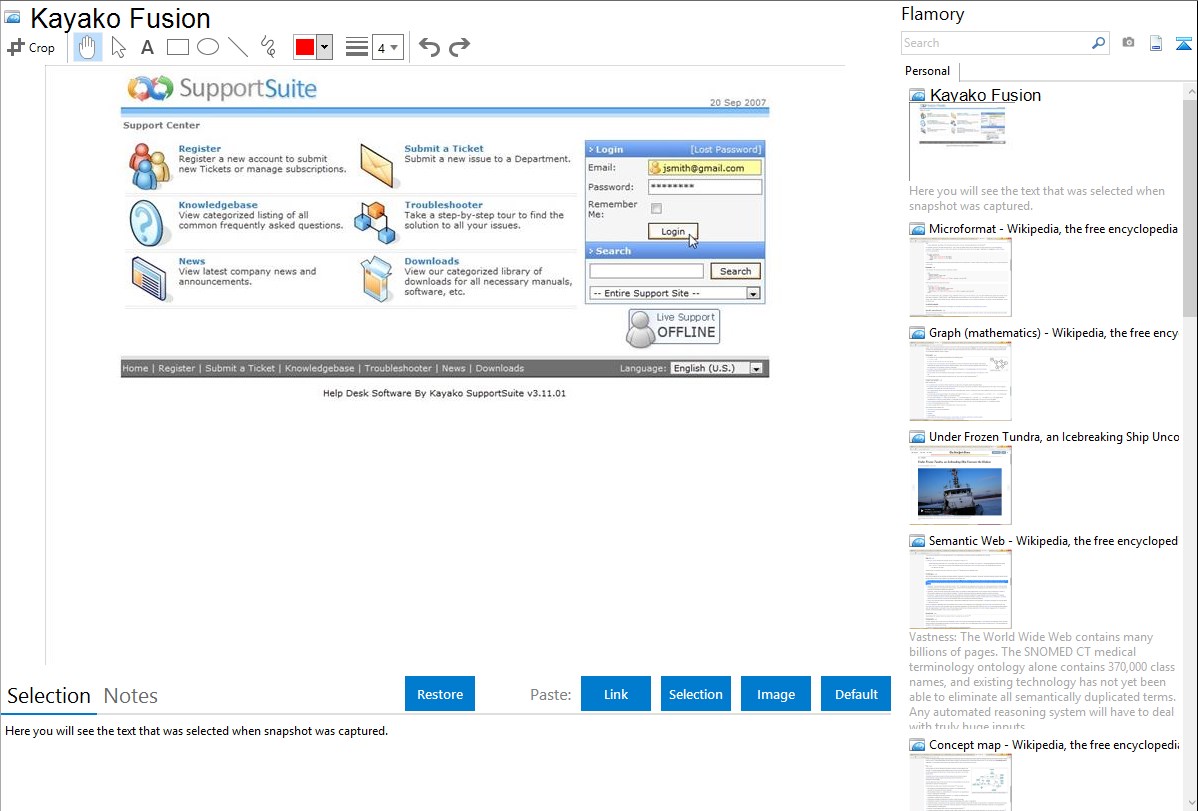1198x811 pixels.
Task: Pick the freehand scribble tool
Action: (x=268, y=47)
